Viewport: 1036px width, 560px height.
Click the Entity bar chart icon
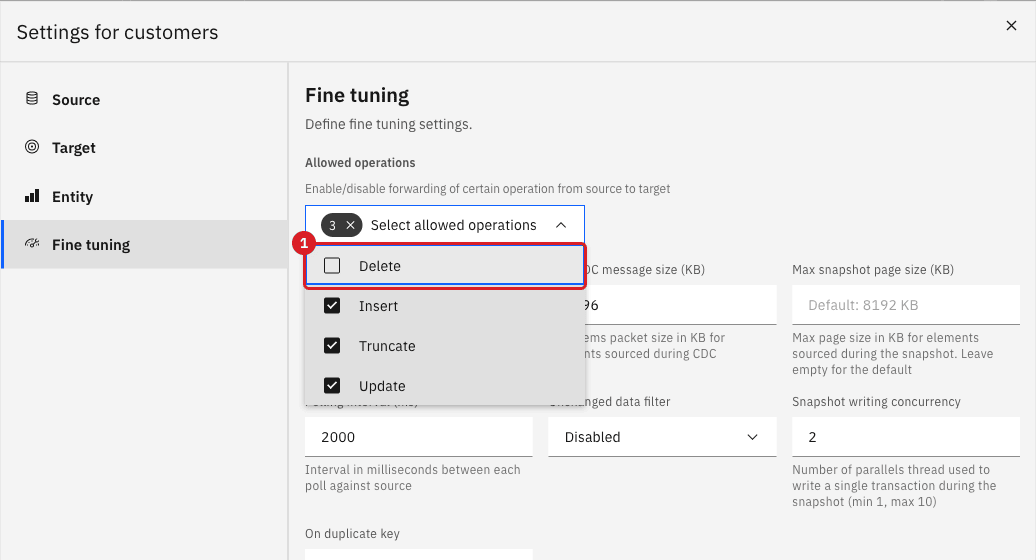(32, 195)
